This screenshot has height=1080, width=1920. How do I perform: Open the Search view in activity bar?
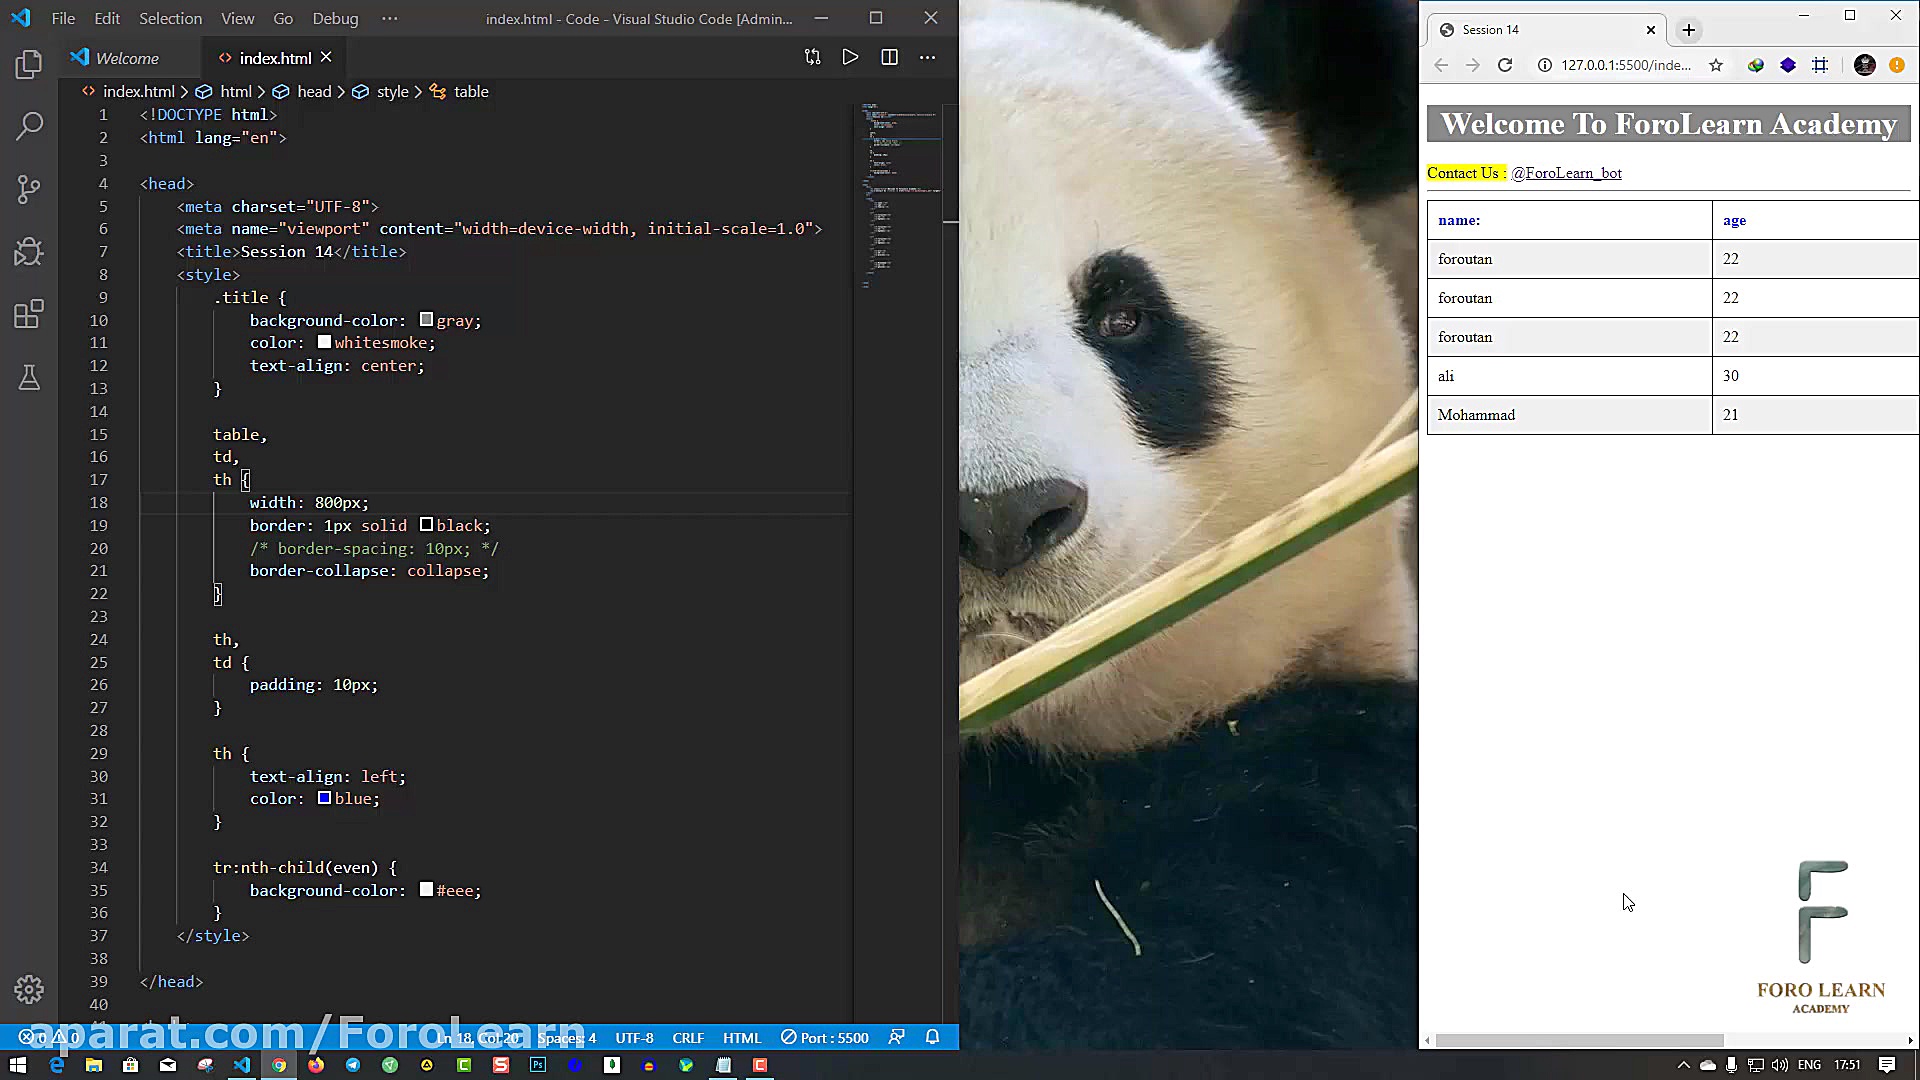pos(29,126)
